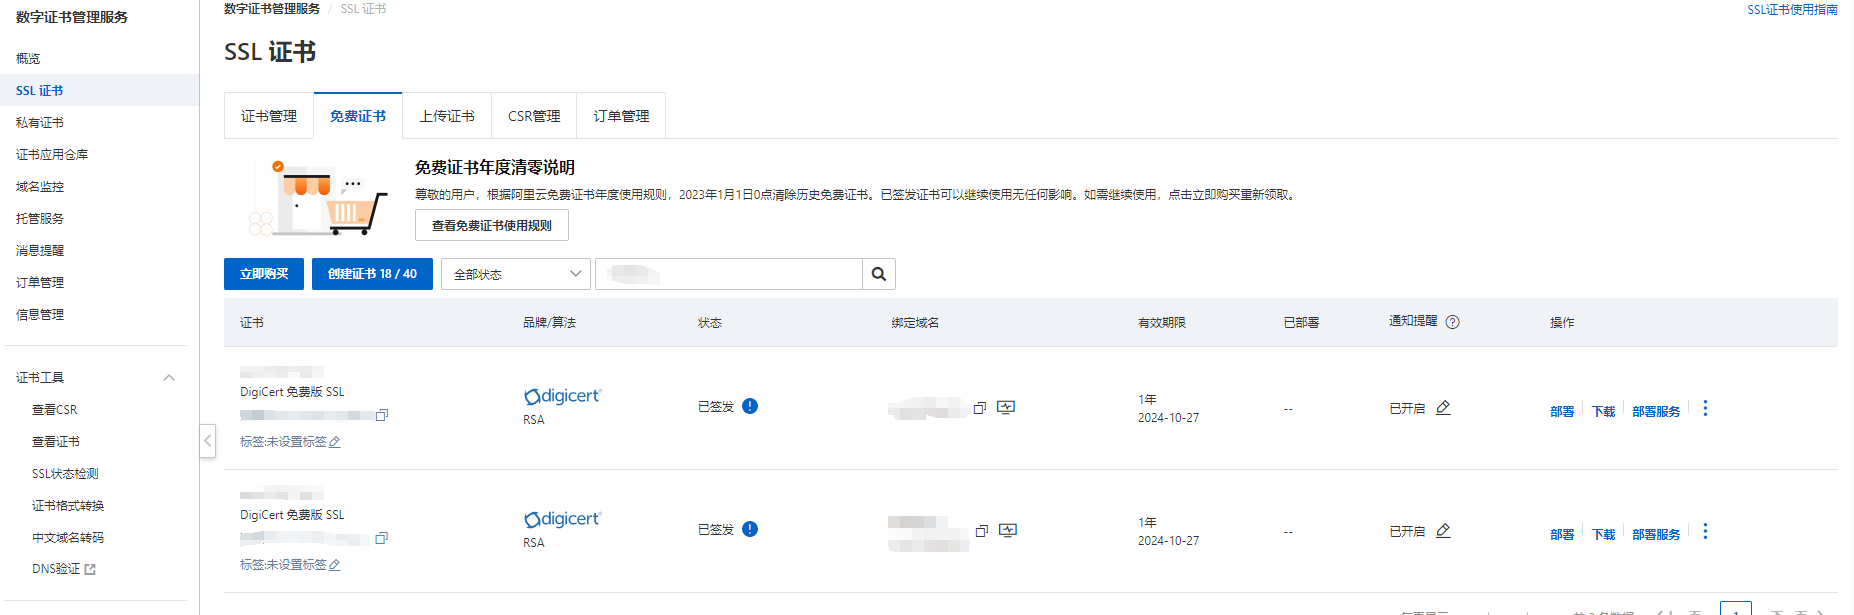Image resolution: width=1854 pixels, height=615 pixels.
Task: Click the 品牌/算法 column header
Action: [x=549, y=323]
